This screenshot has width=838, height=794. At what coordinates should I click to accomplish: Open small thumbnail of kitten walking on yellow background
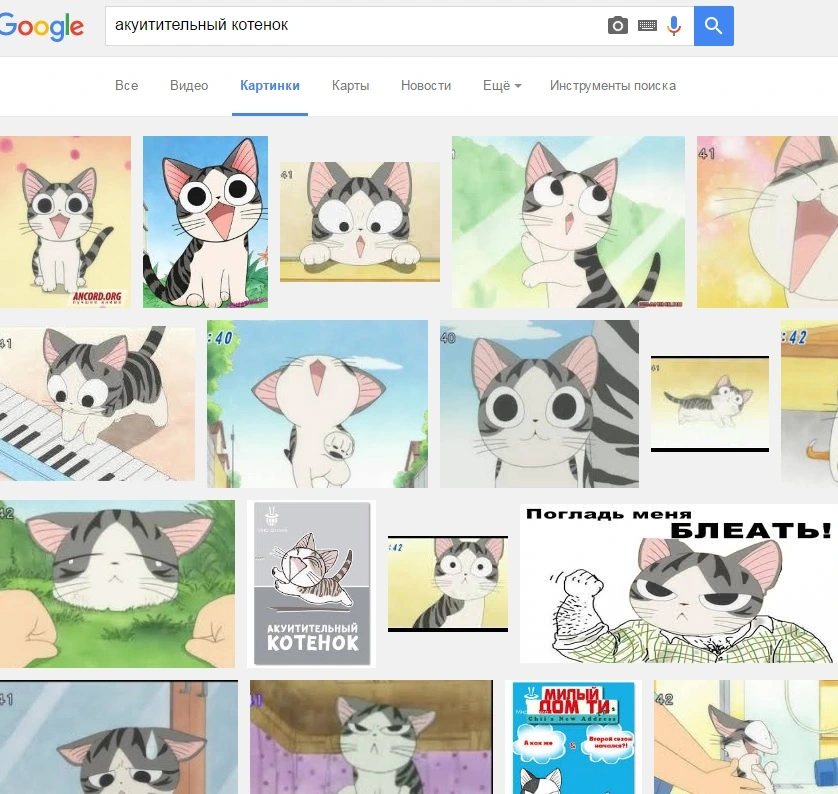[x=710, y=404]
